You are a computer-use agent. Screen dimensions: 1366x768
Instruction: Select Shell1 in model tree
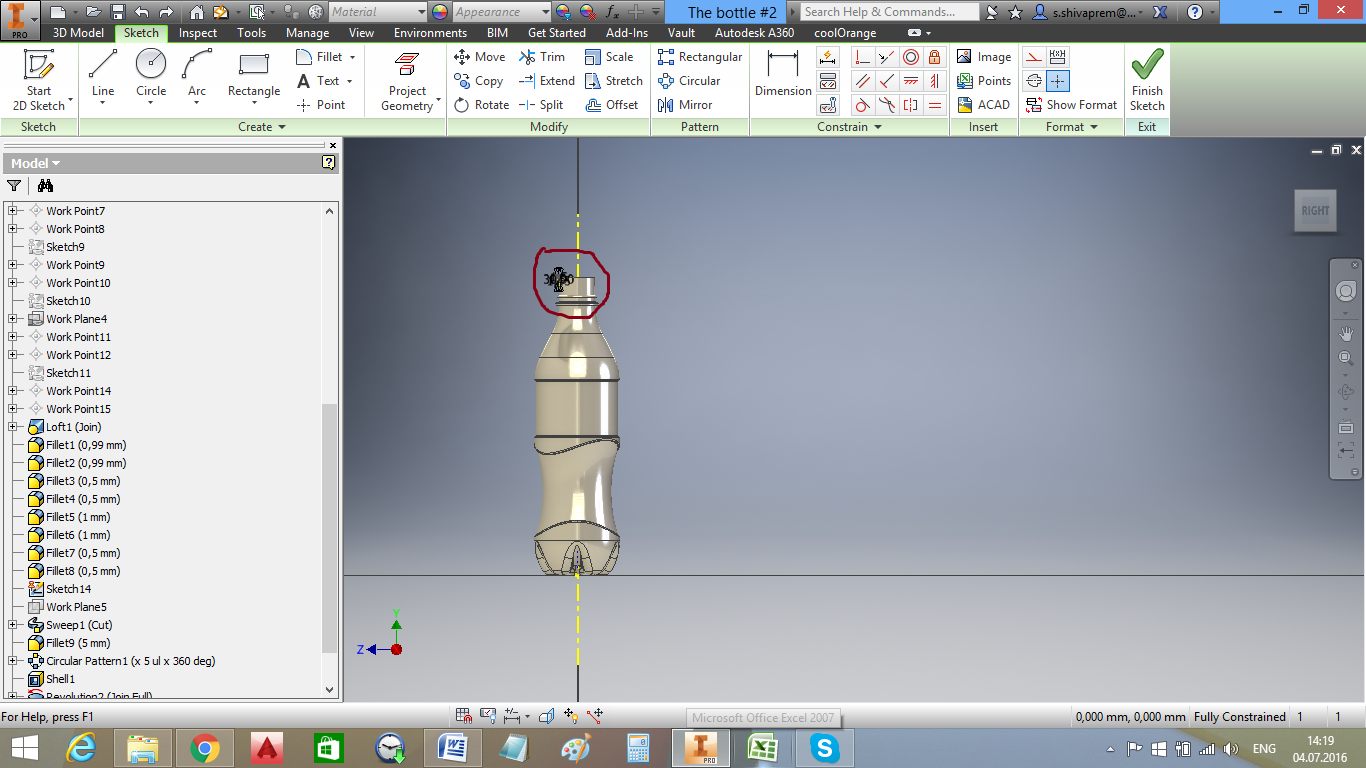(x=60, y=679)
